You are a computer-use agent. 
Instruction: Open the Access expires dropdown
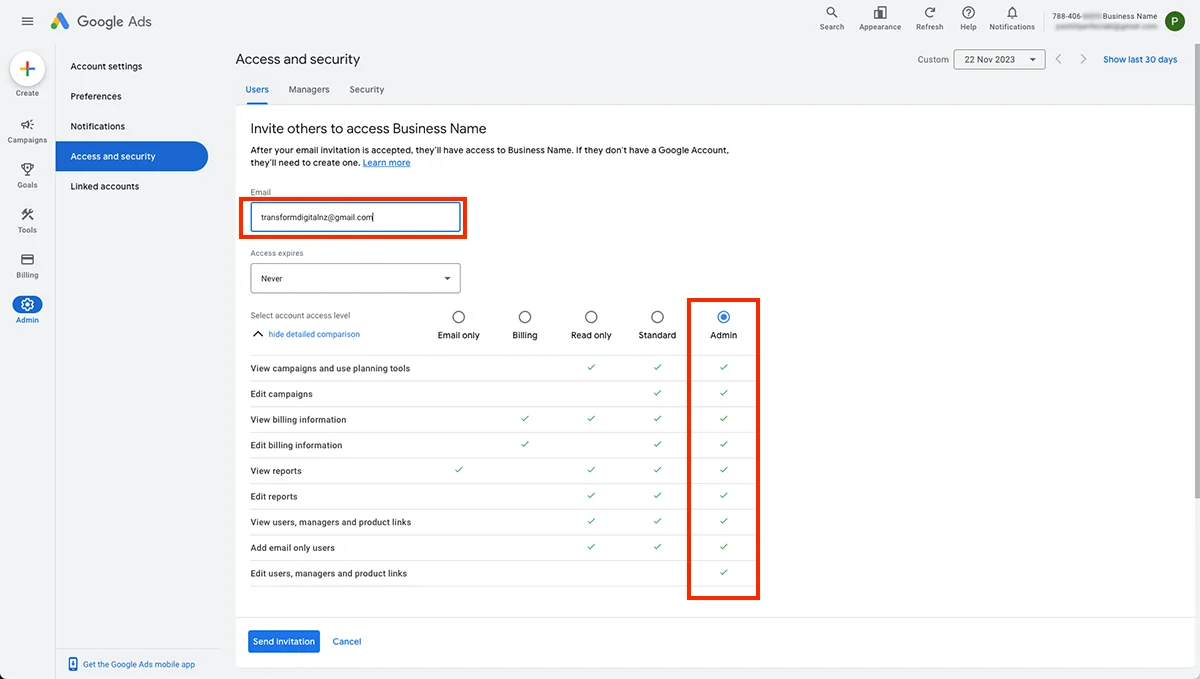(355, 278)
